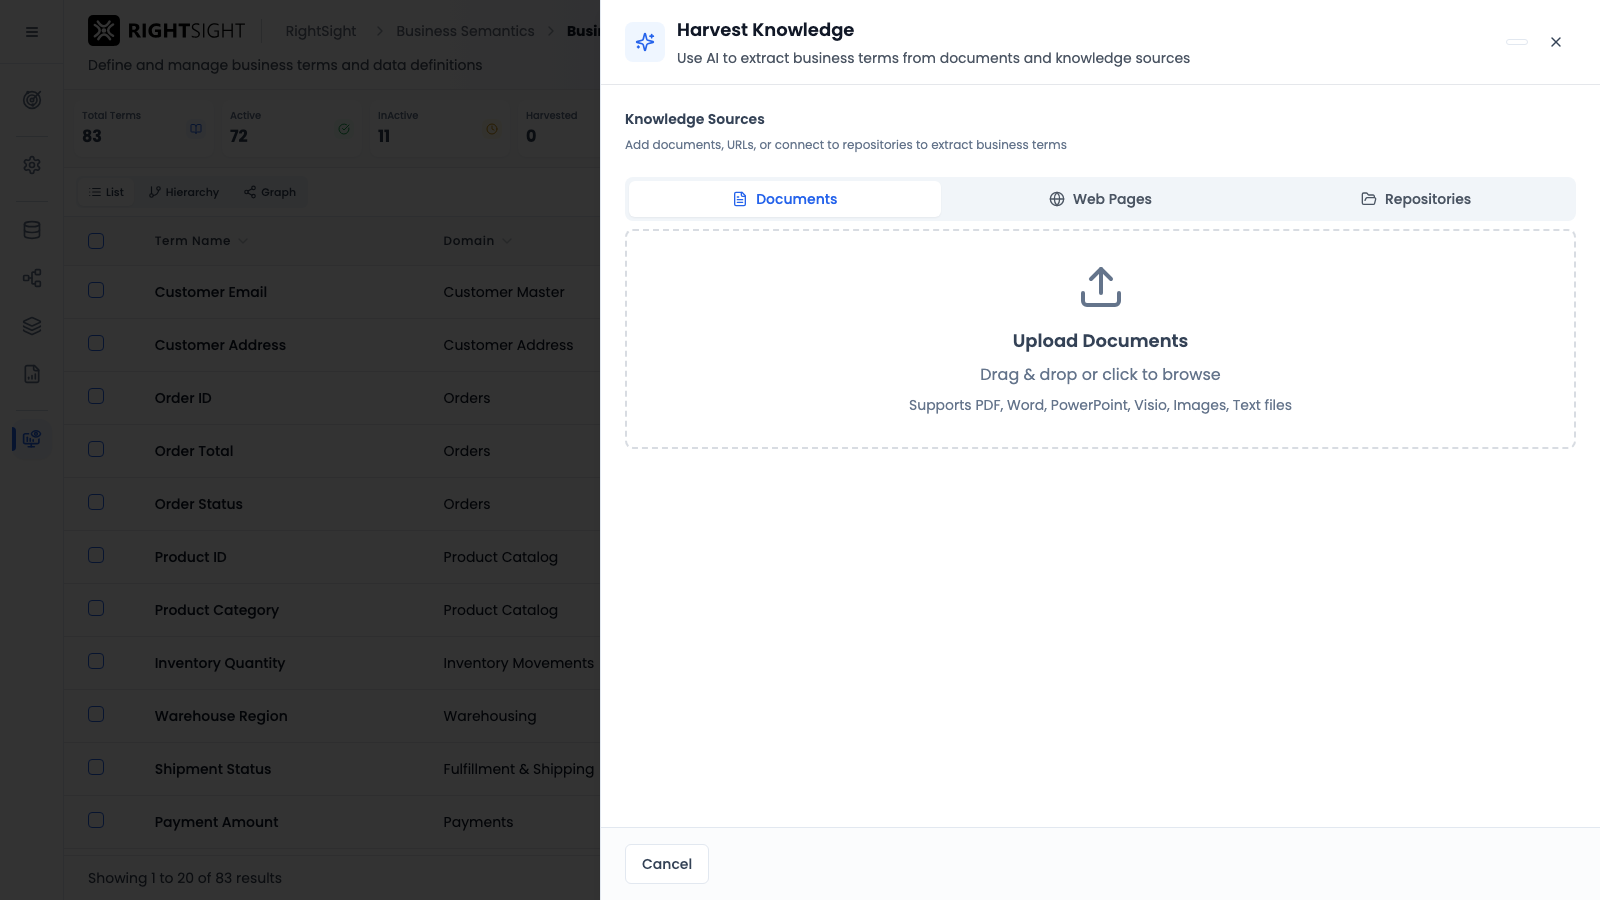This screenshot has width=1600, height=900.
Task: Sort by the Term Name column
Action: coord(201,241)
